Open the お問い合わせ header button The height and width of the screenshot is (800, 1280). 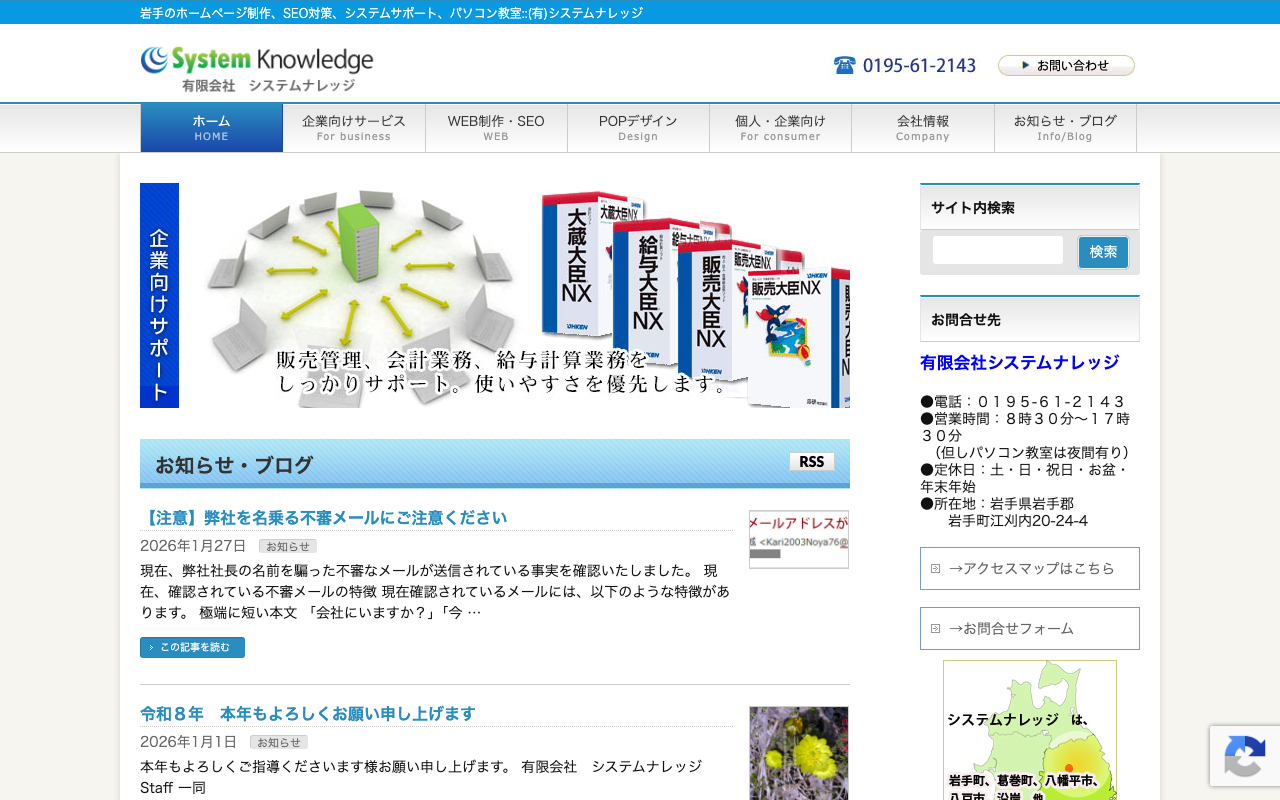(1066, 65)
